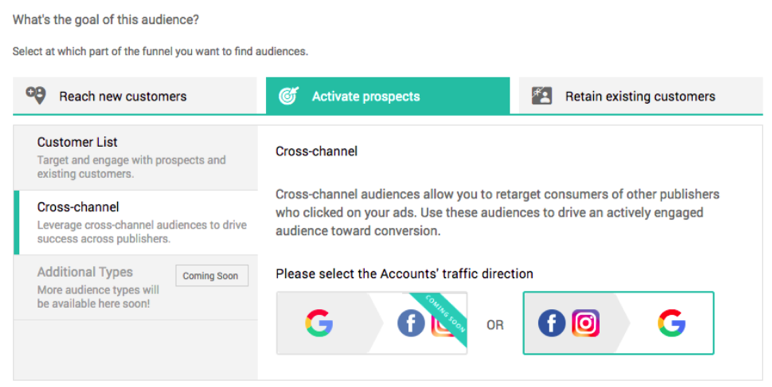Open the Reach new customers tab

pyautogui.click(x=135, y=96)
